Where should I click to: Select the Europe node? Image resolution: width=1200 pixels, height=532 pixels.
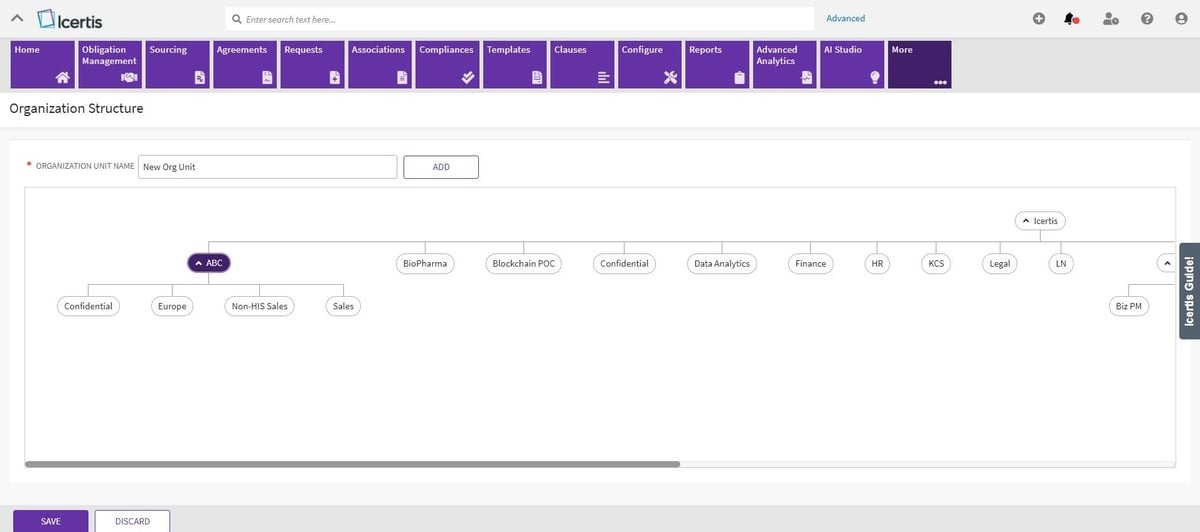tap(172, 306)
